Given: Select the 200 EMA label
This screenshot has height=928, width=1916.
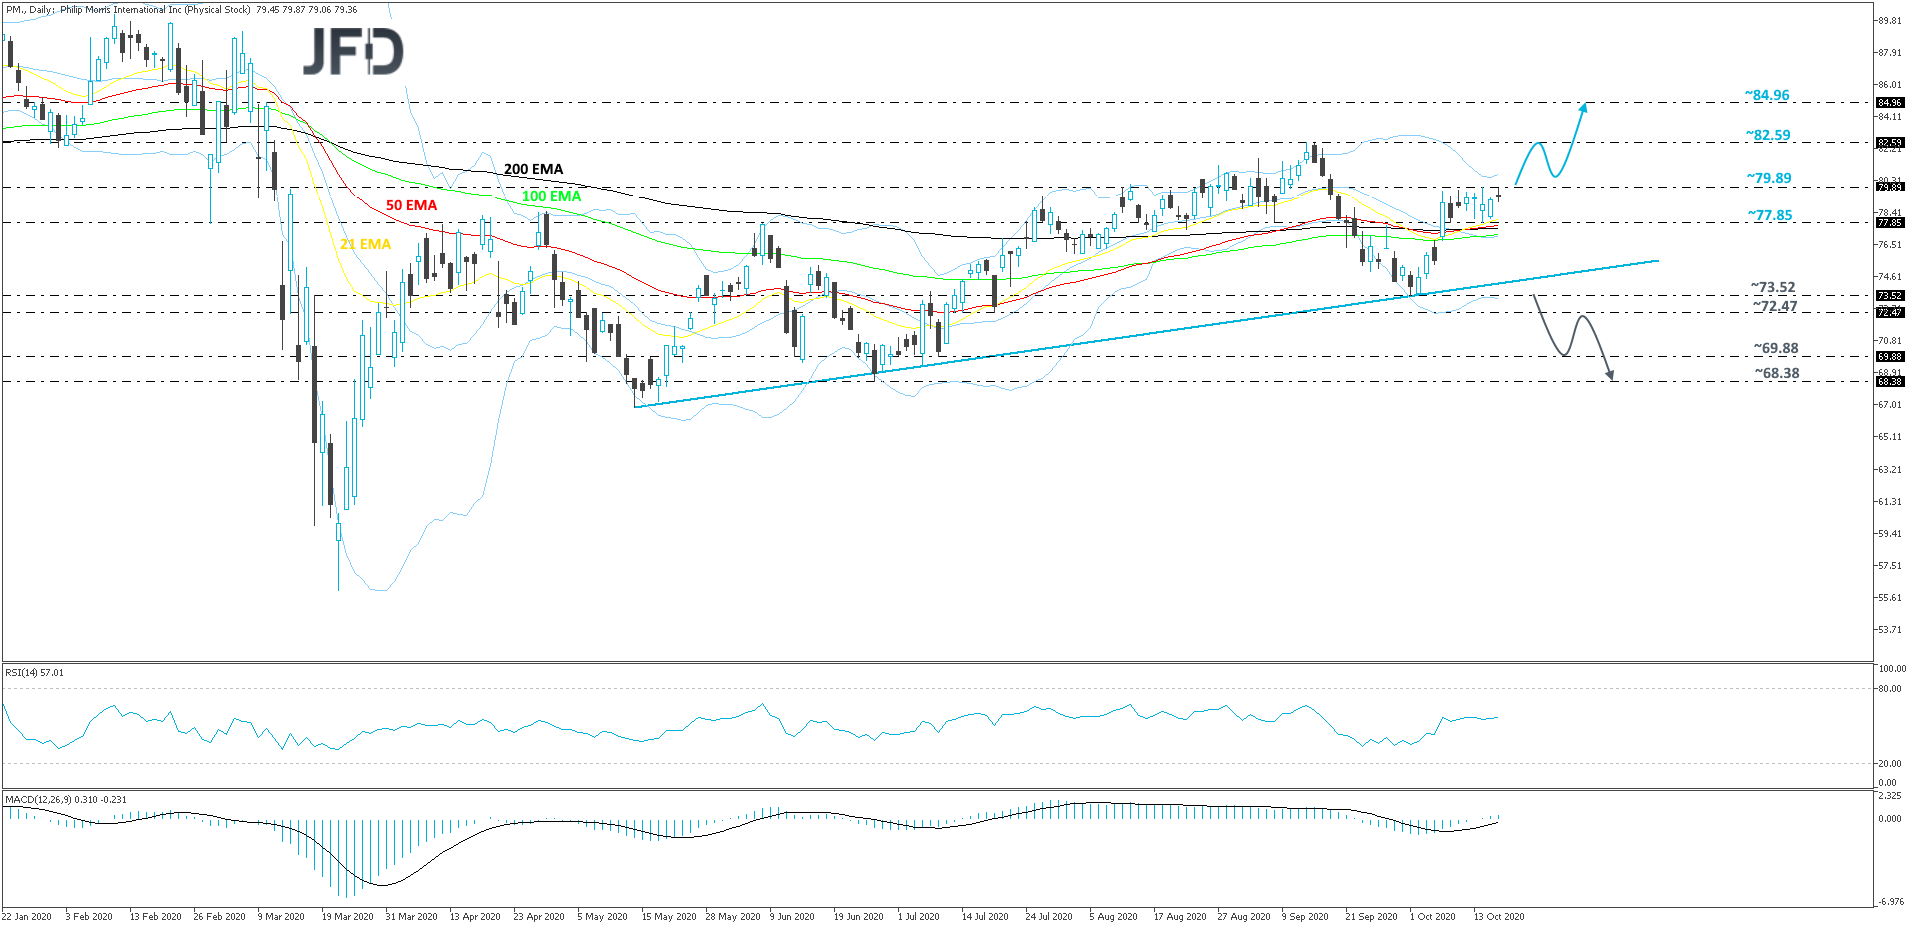Looking at the screenshot, I should coord(533,170).
